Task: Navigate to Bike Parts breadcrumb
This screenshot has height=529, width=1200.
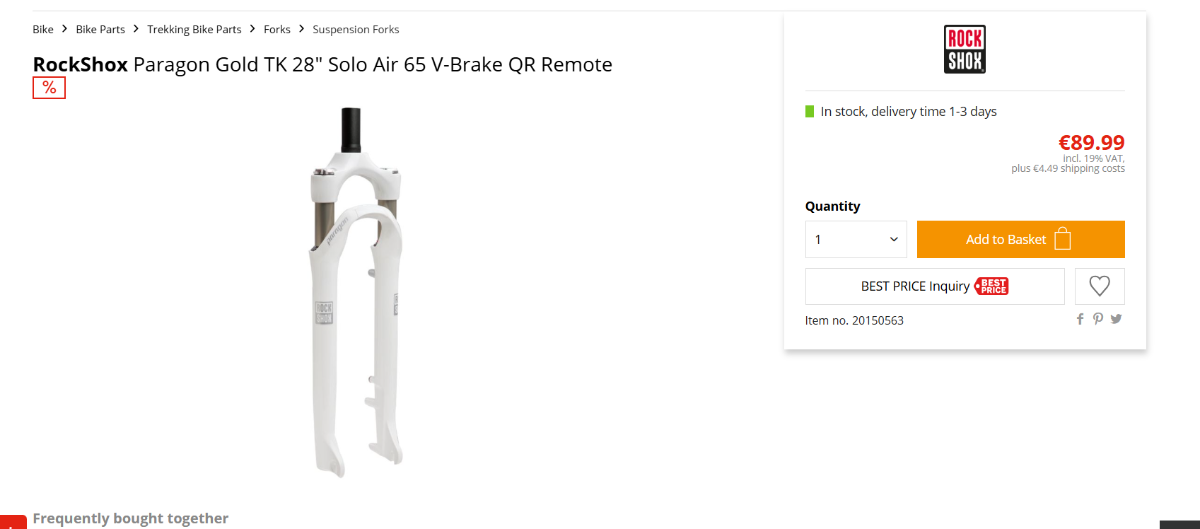Action: [100, 30]
